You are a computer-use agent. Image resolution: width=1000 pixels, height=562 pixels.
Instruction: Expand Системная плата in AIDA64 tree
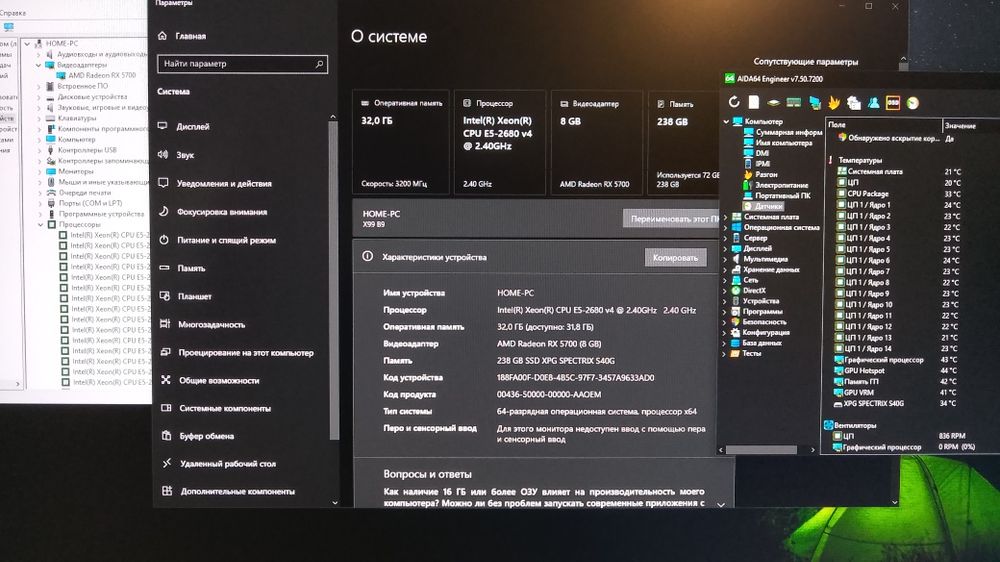725,217
